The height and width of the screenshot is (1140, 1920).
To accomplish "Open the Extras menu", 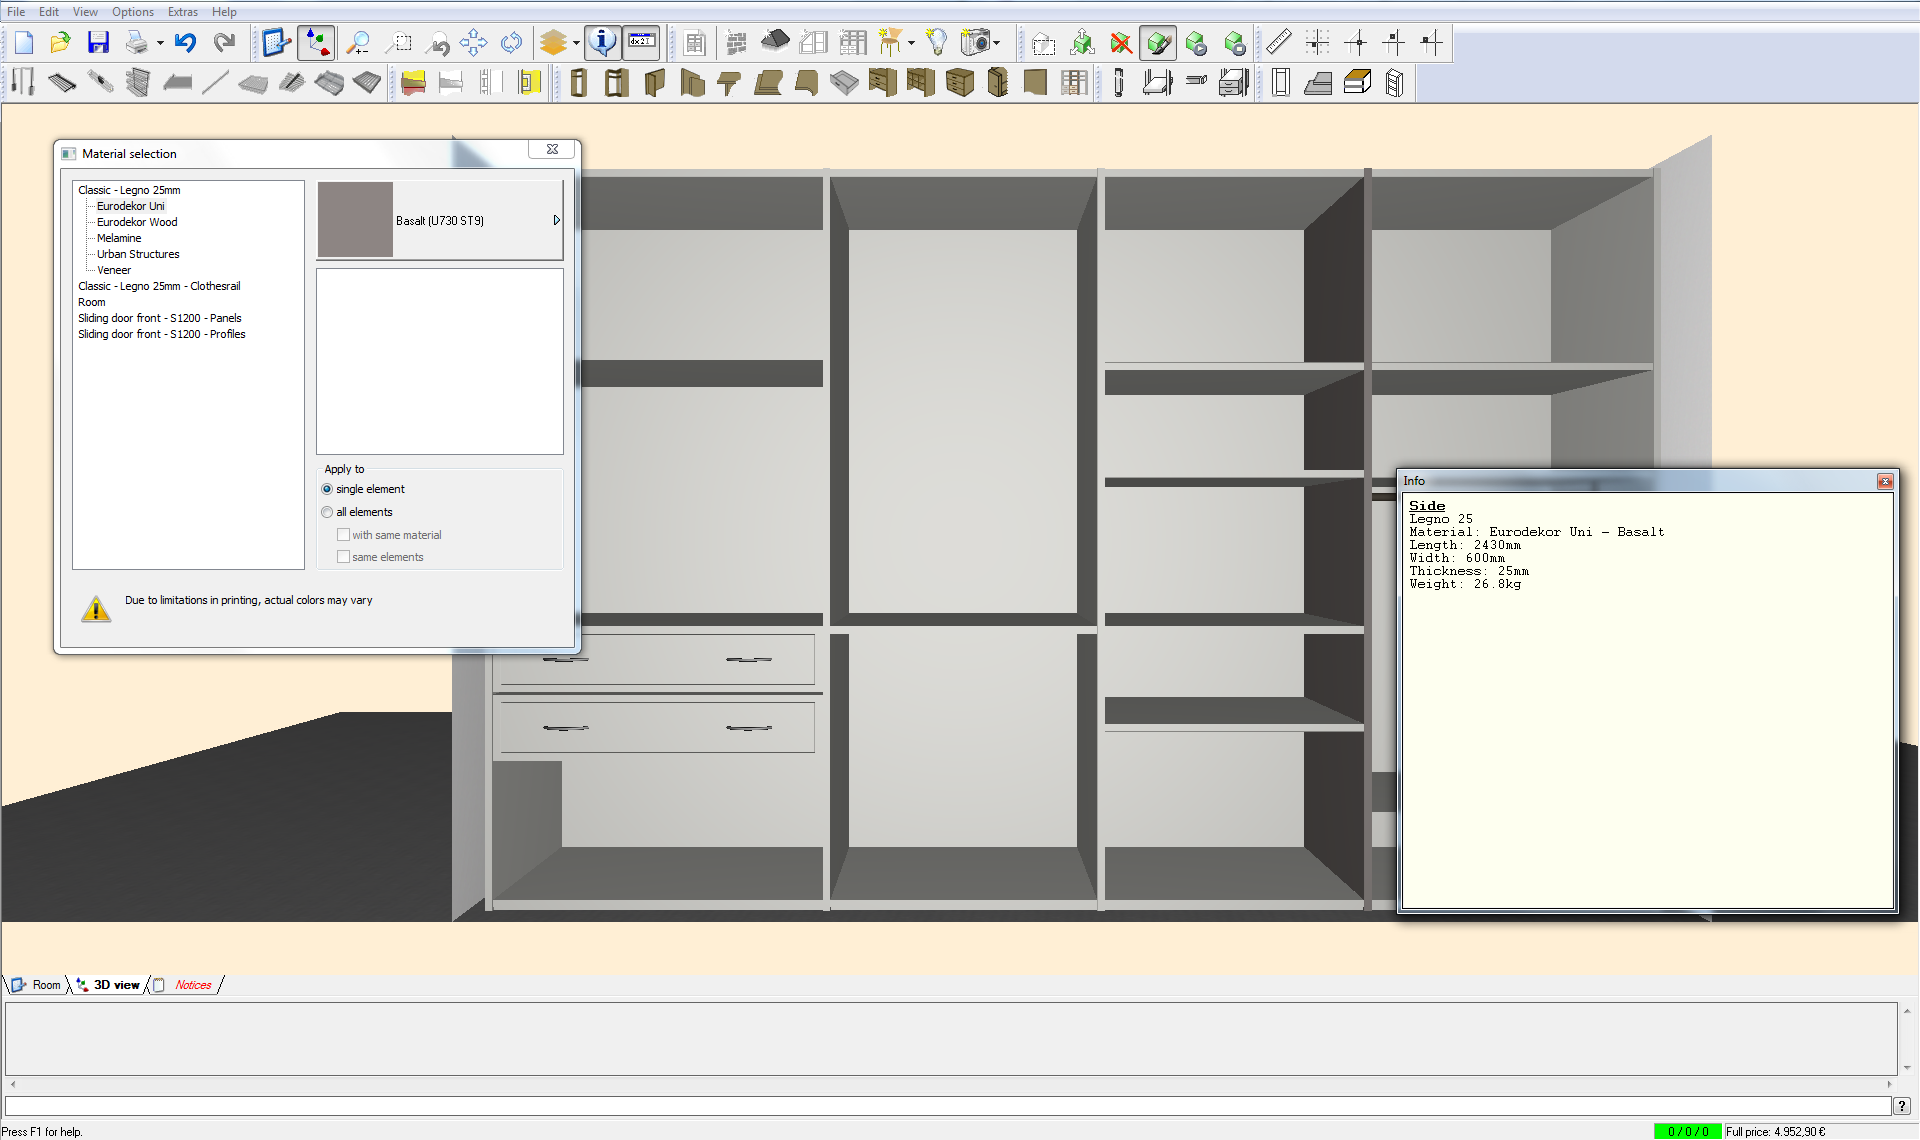I will click(182, 11).
